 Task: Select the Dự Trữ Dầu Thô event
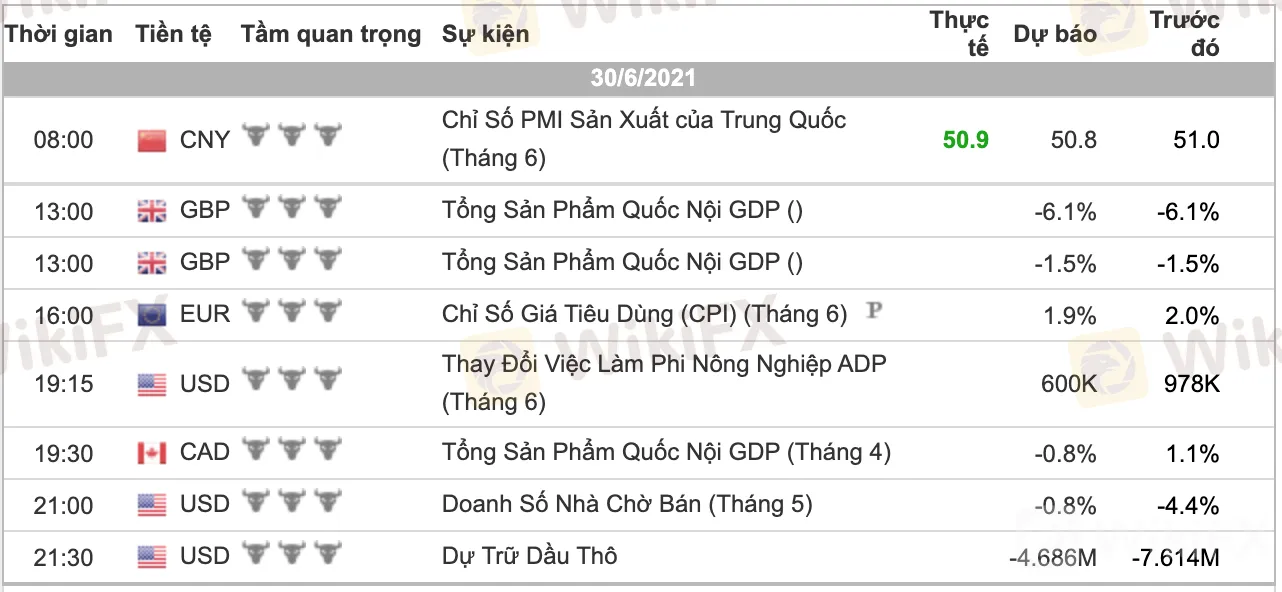click(x=529, y=555)
